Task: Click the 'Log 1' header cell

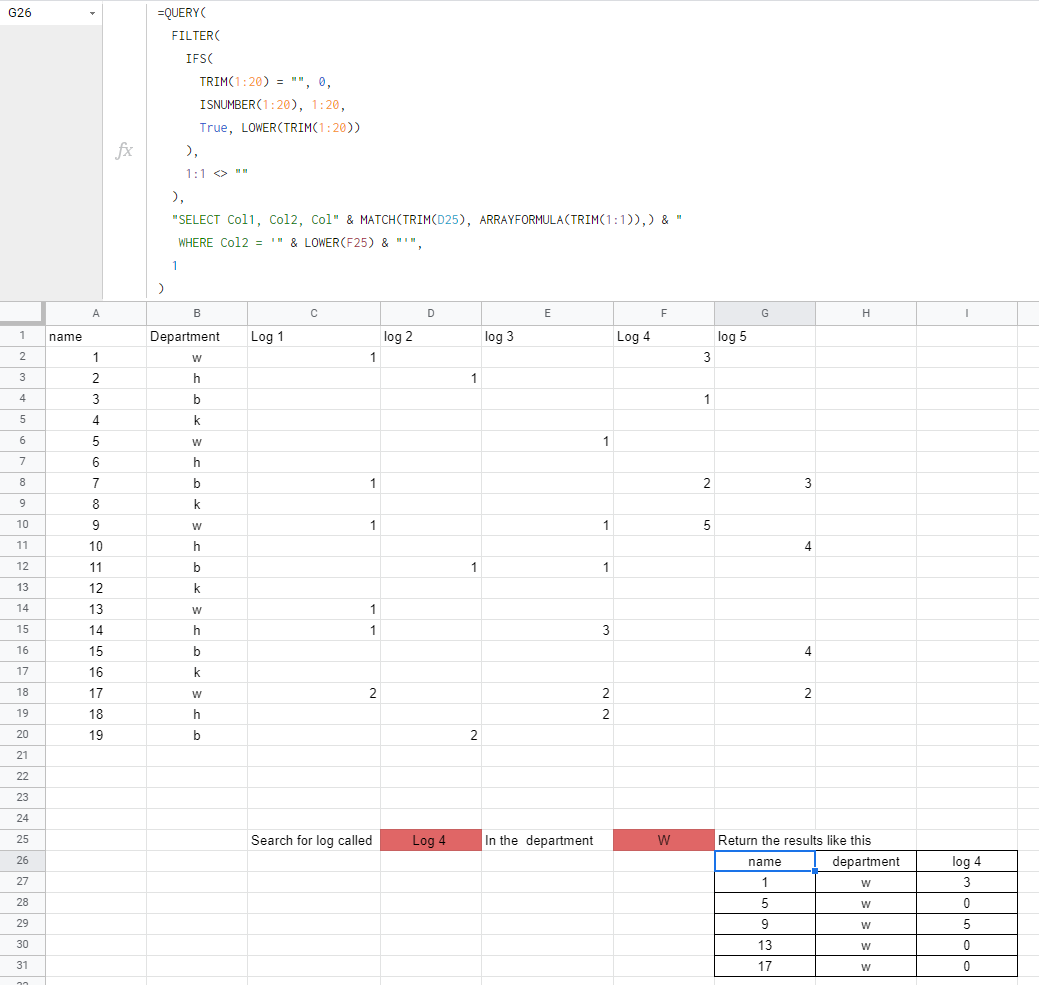Action: click(314, 337)
